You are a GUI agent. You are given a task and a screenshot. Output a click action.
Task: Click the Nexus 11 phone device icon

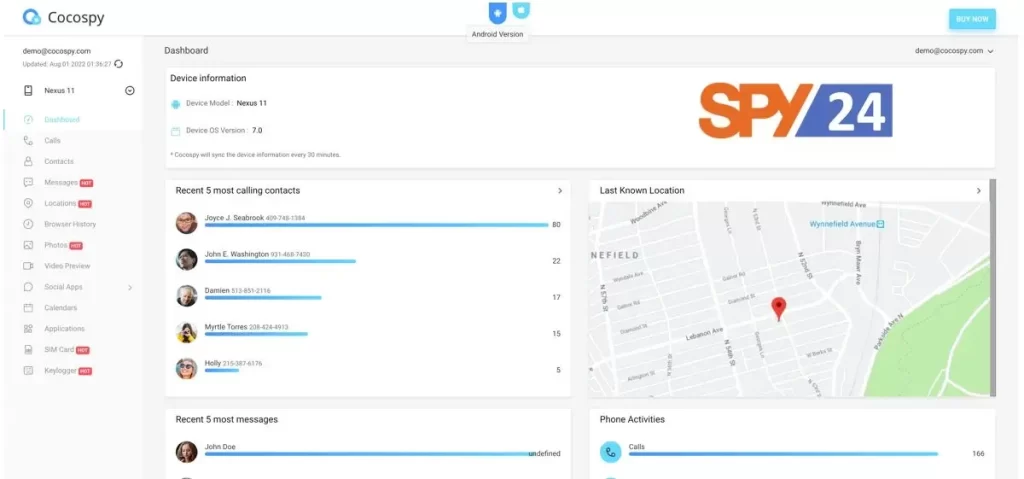point(28,91)
